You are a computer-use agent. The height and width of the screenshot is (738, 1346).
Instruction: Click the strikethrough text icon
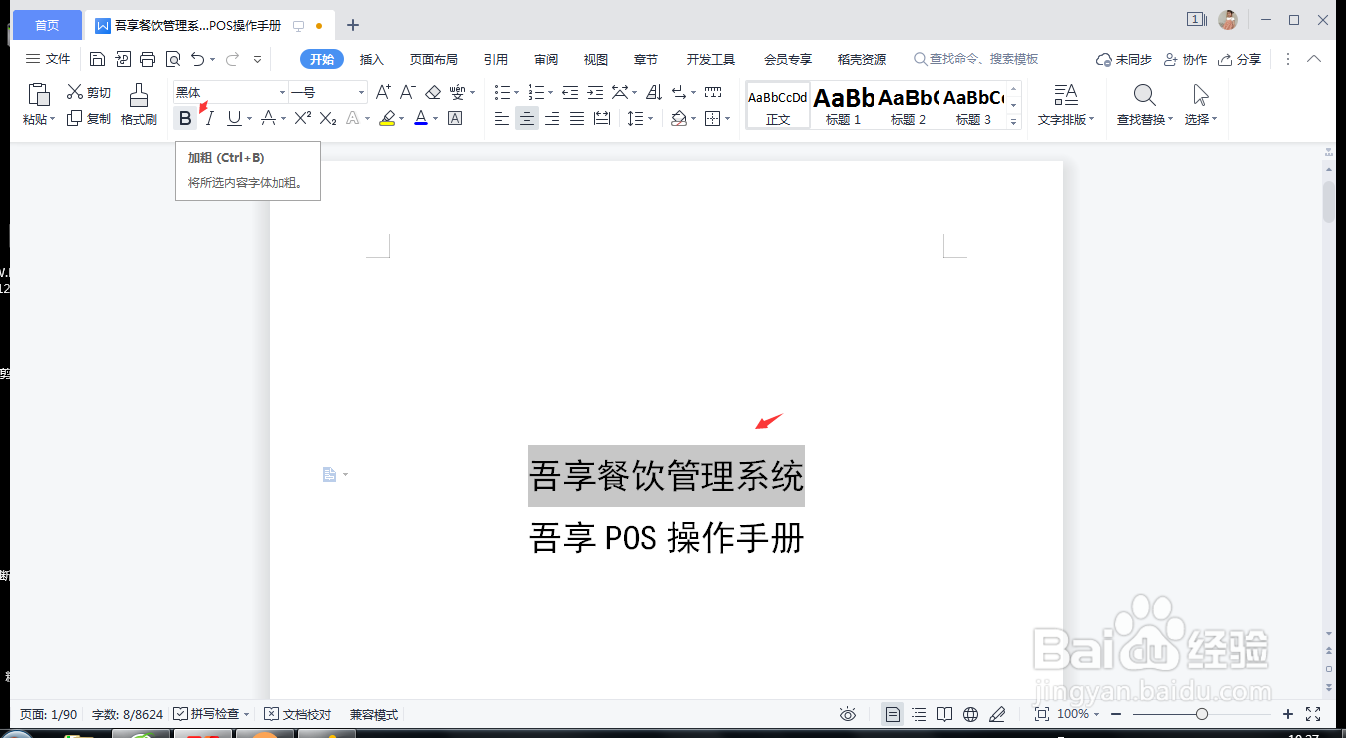(267, 119)
